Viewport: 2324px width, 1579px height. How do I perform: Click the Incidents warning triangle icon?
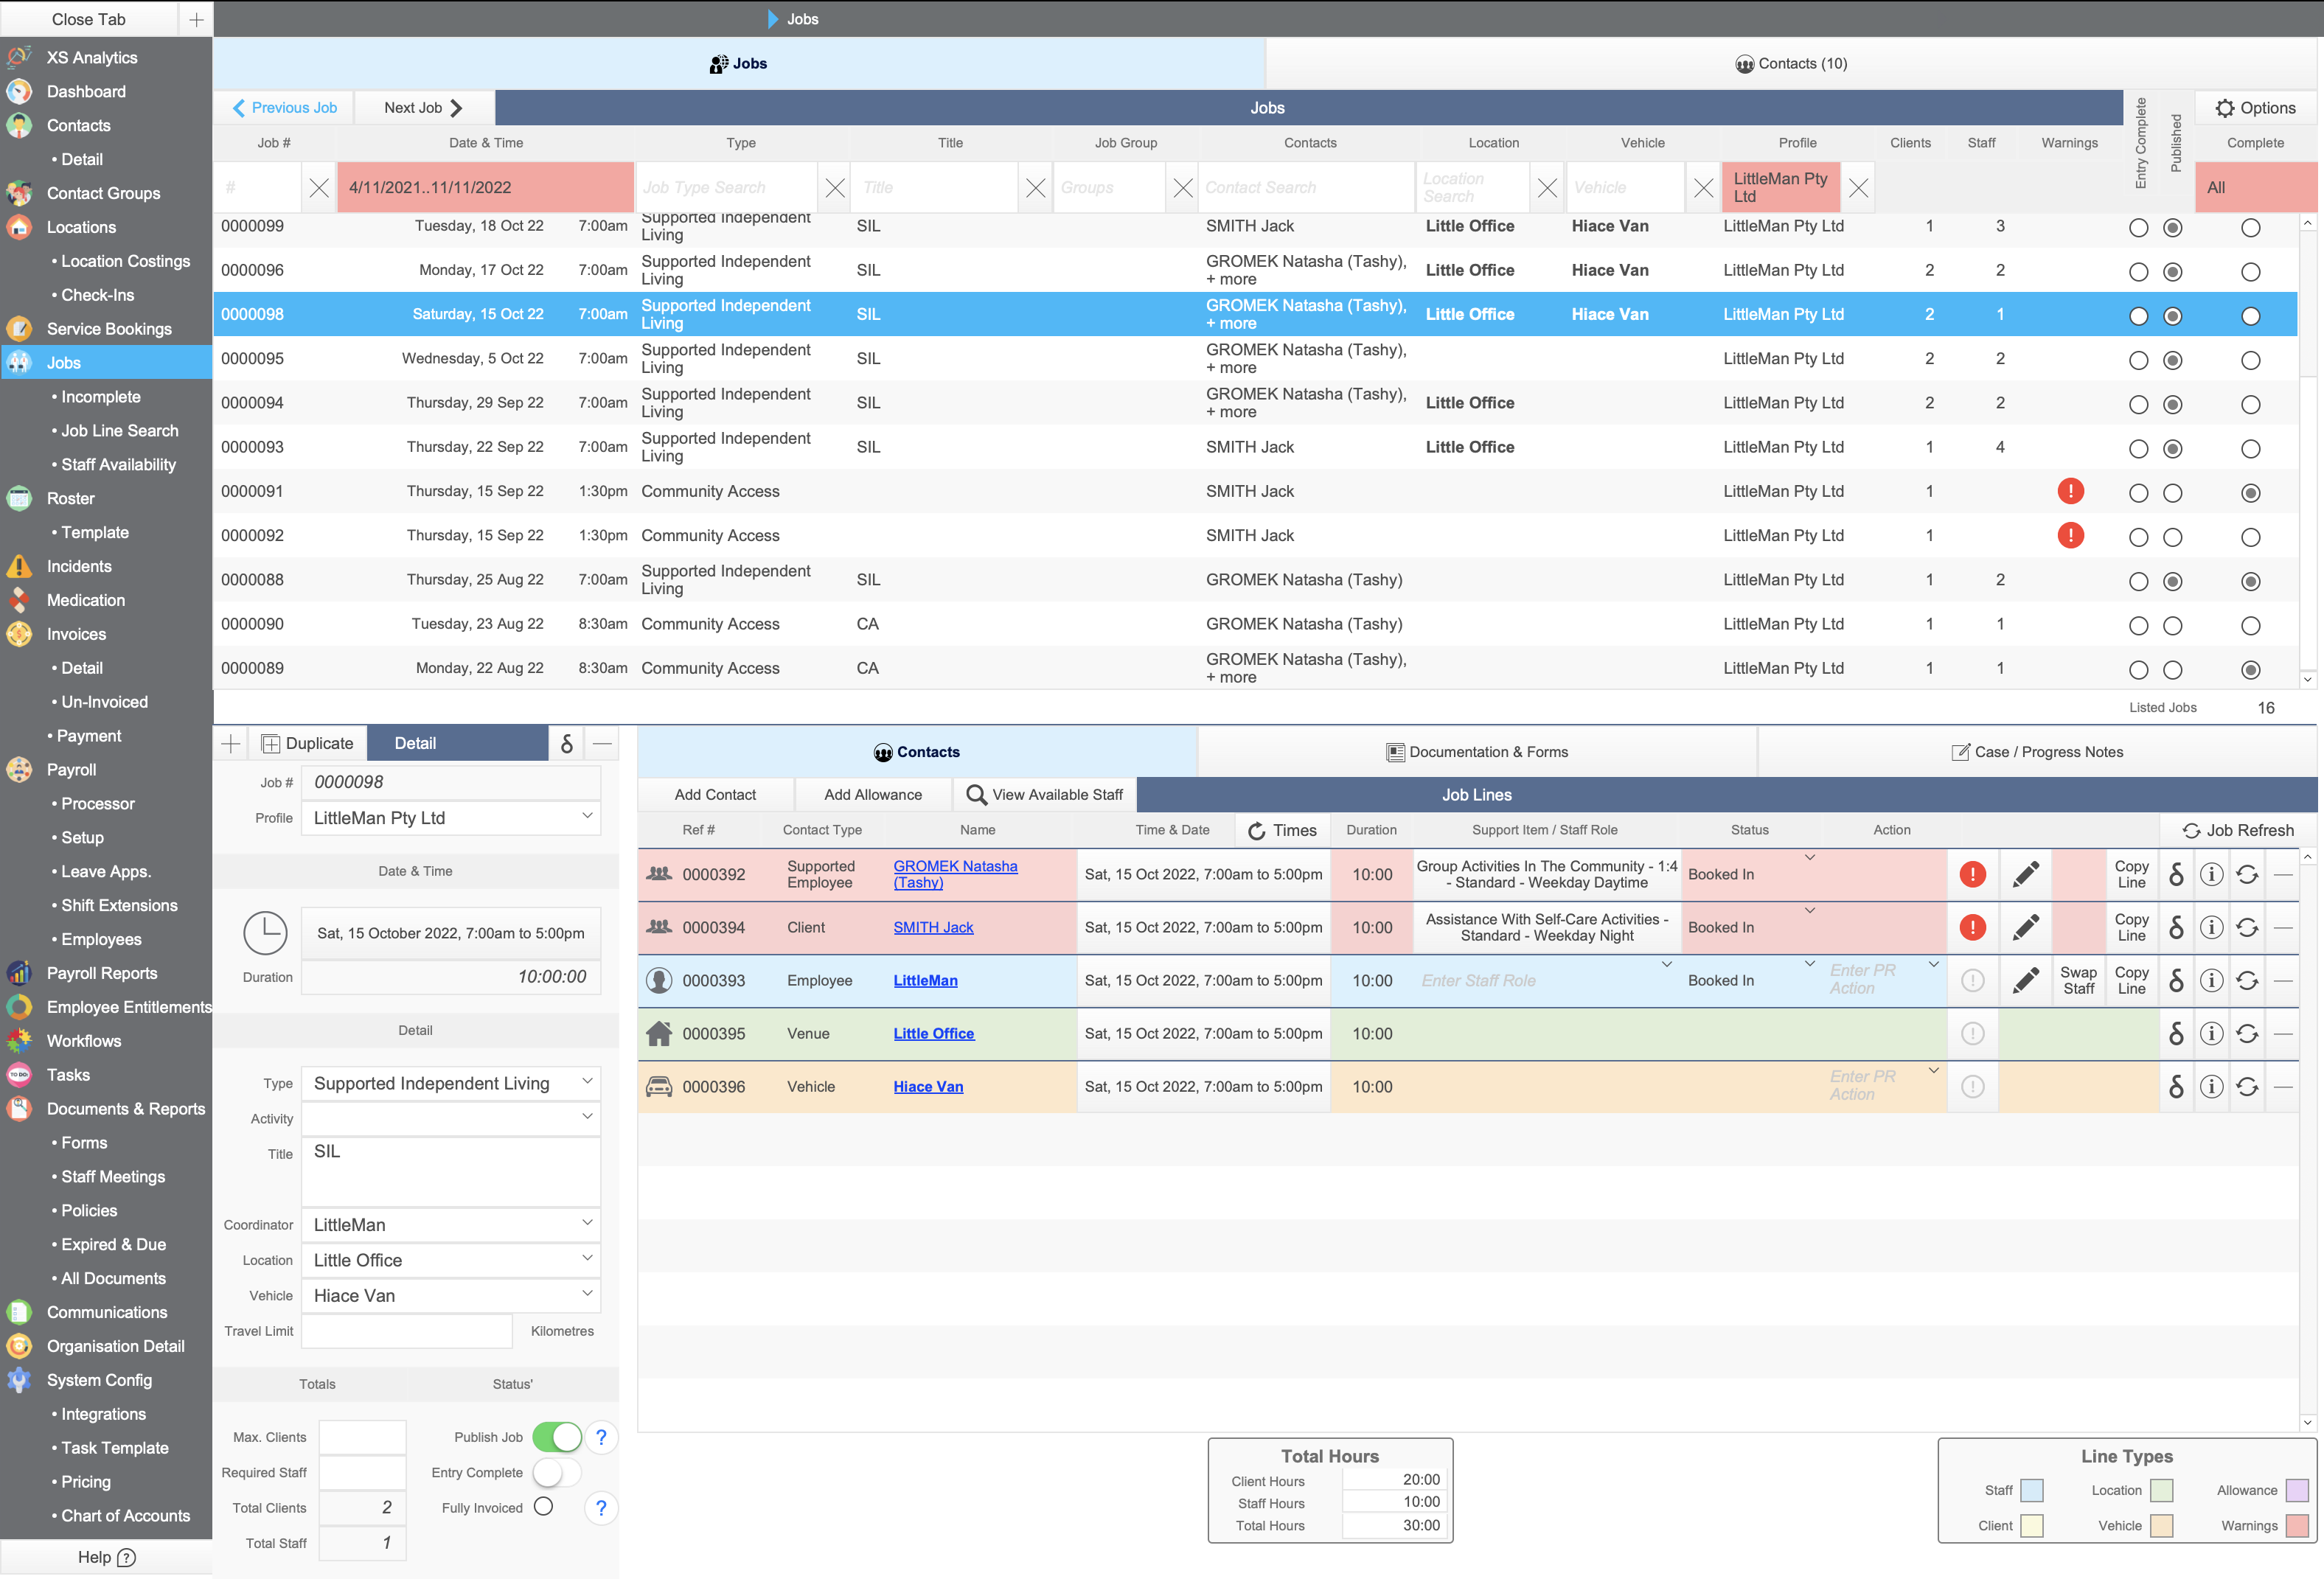pyautogui.click(x=19, y=566)
